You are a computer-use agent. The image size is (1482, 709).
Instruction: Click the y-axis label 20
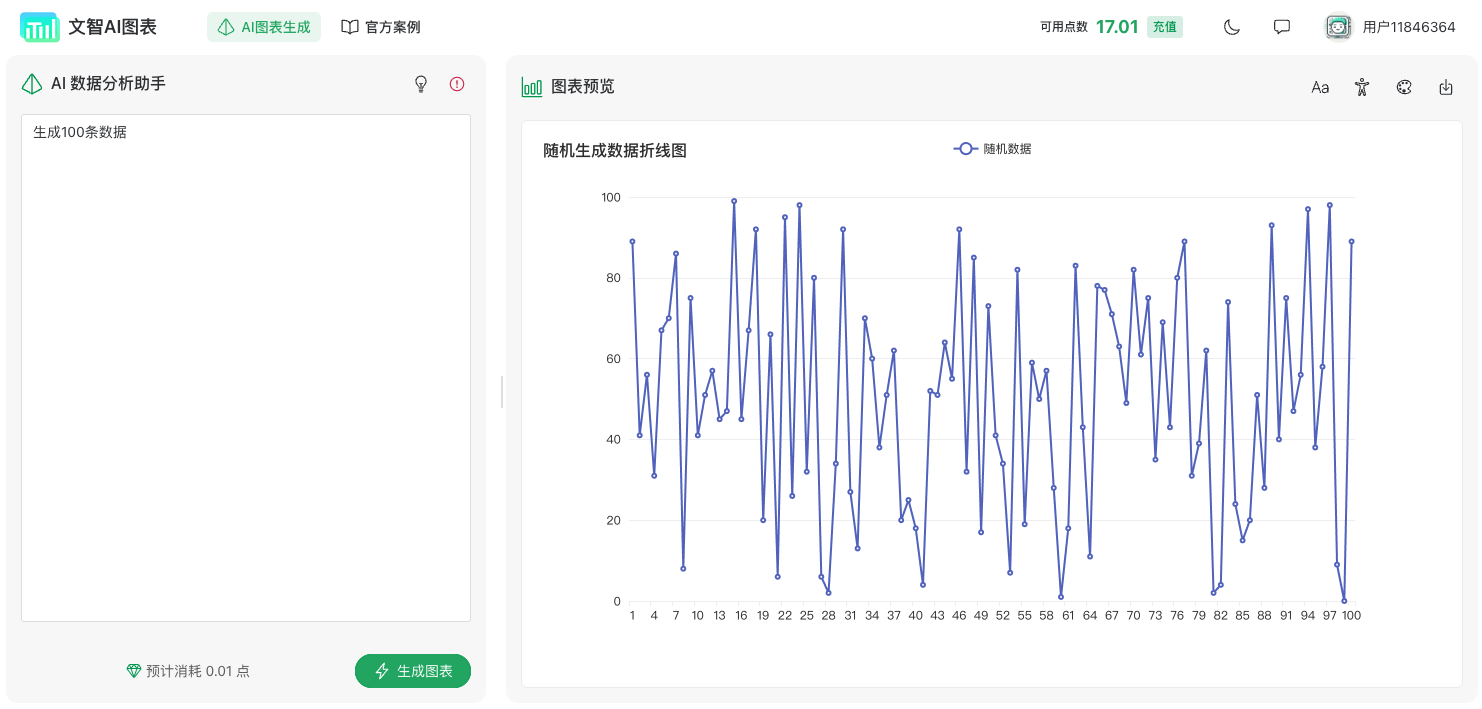coord(613,521)
